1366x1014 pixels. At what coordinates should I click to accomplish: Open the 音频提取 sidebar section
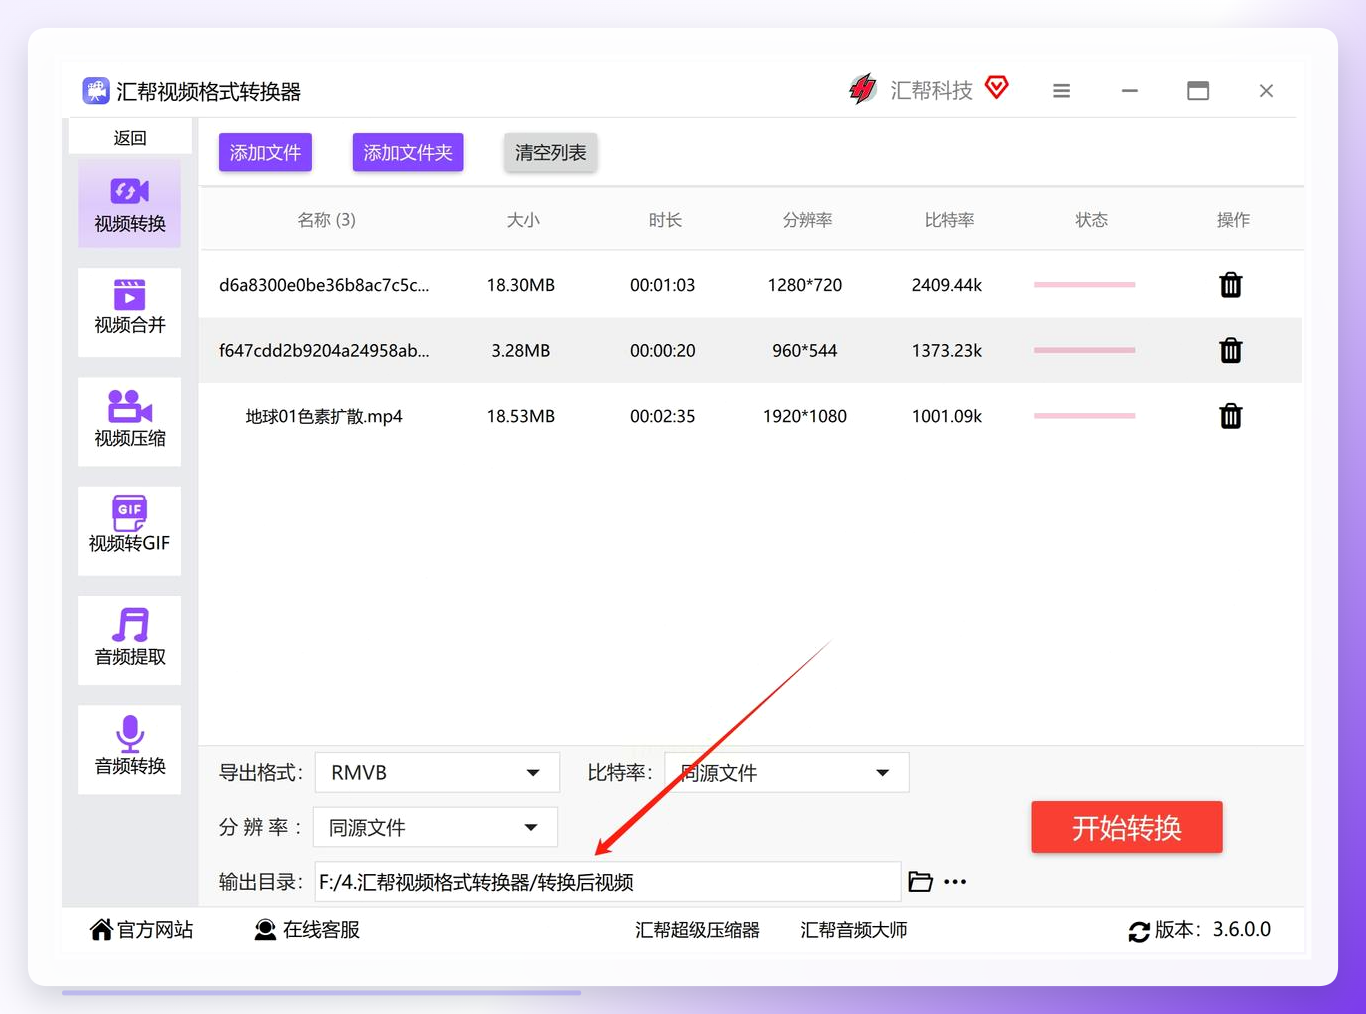pos(130,640)
